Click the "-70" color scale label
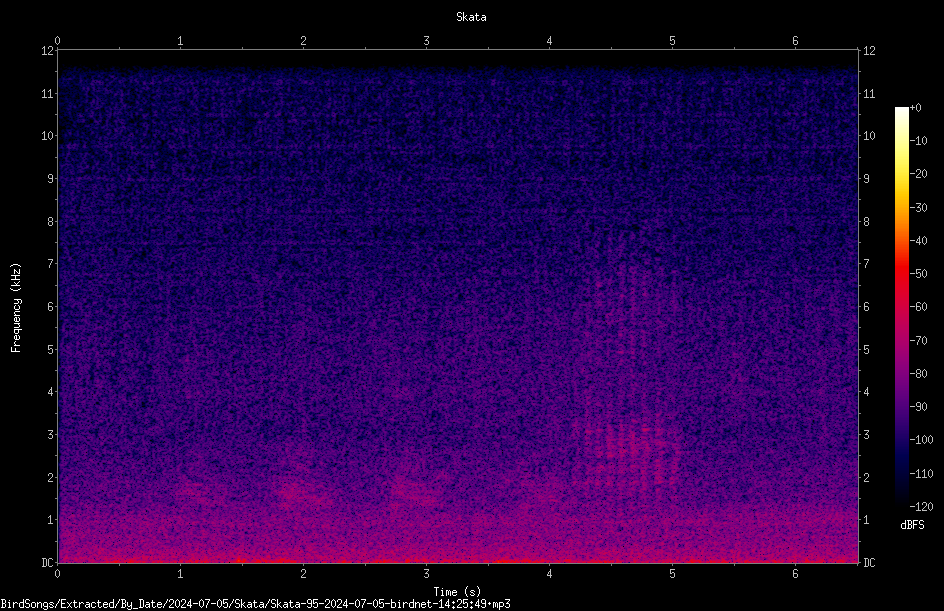This screenshot has width=944, height=611. click(x=918, y=341)
